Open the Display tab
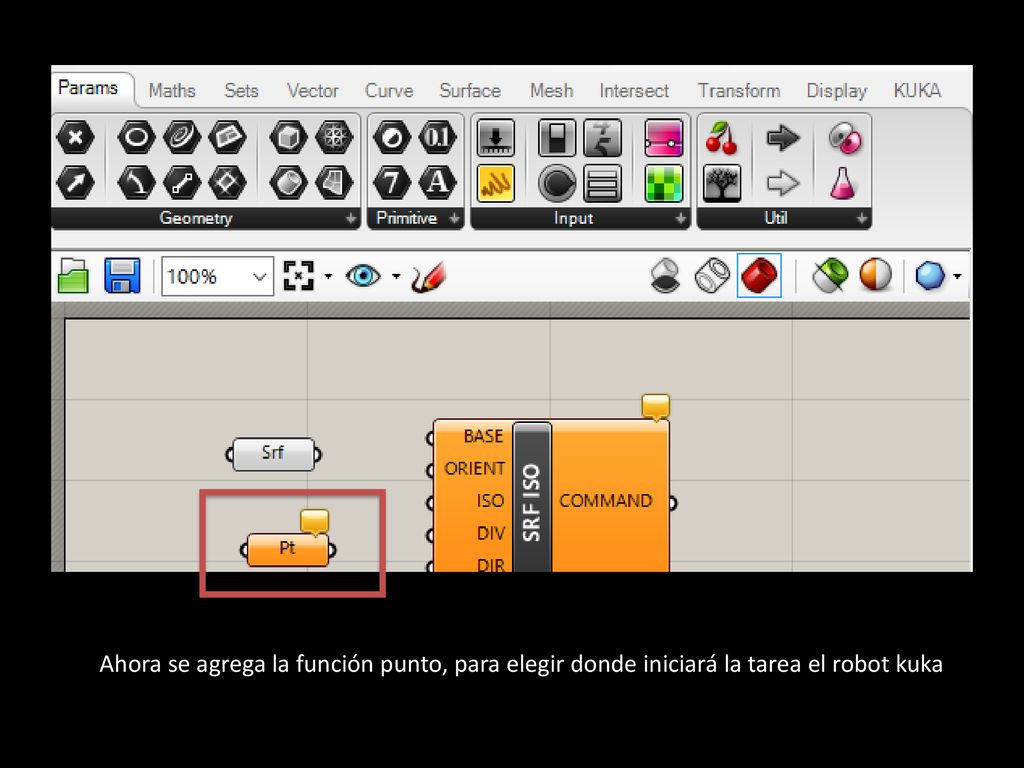 click(837, 90)
